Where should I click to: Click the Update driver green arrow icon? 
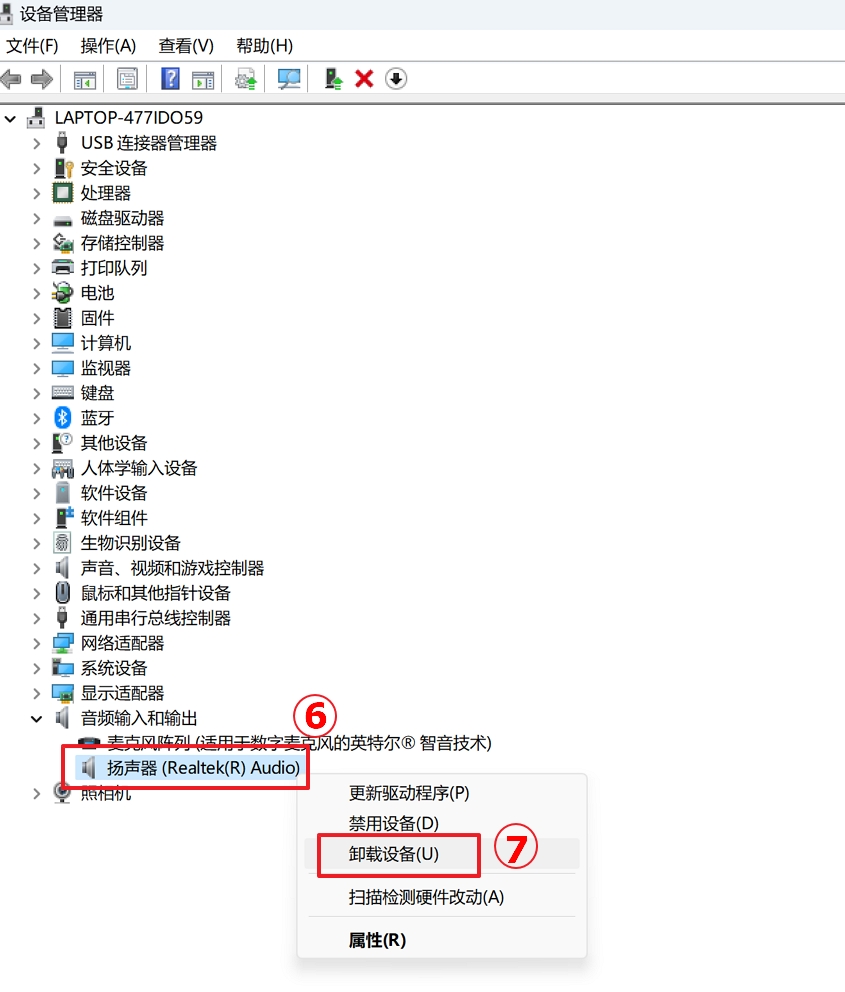pyautogui.click(x=333, y=79)
